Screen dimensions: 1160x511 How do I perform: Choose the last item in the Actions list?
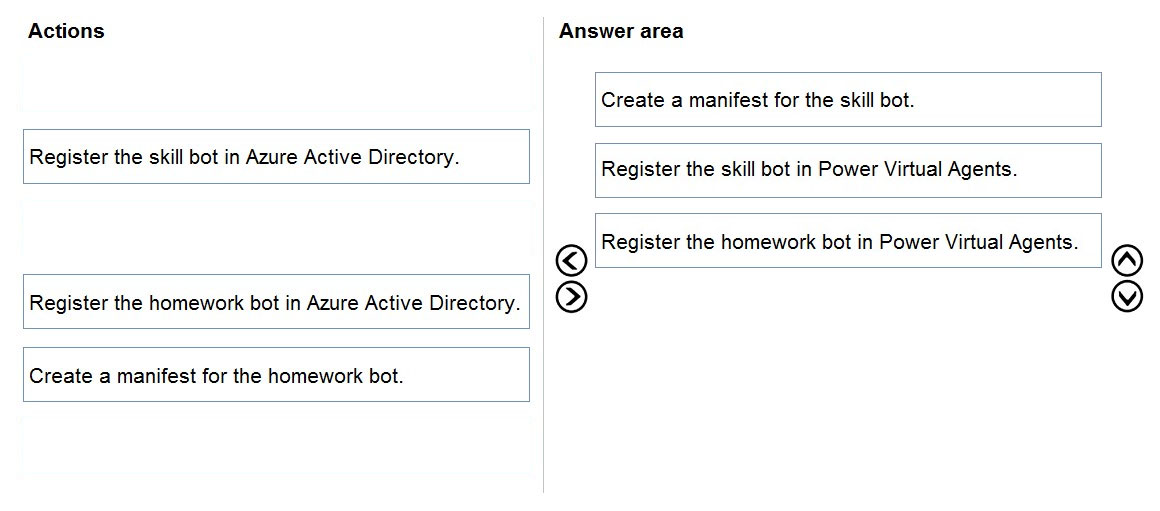click(x=276, y=375)
